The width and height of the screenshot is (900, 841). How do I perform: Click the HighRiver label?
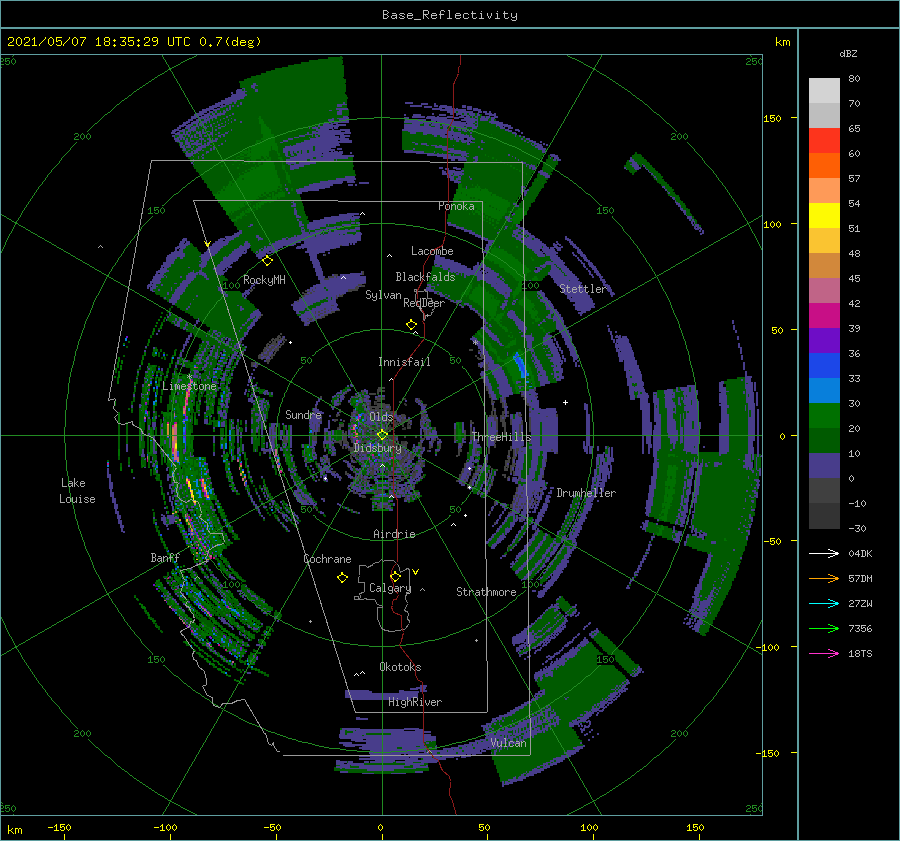click(x=415, y=703)
